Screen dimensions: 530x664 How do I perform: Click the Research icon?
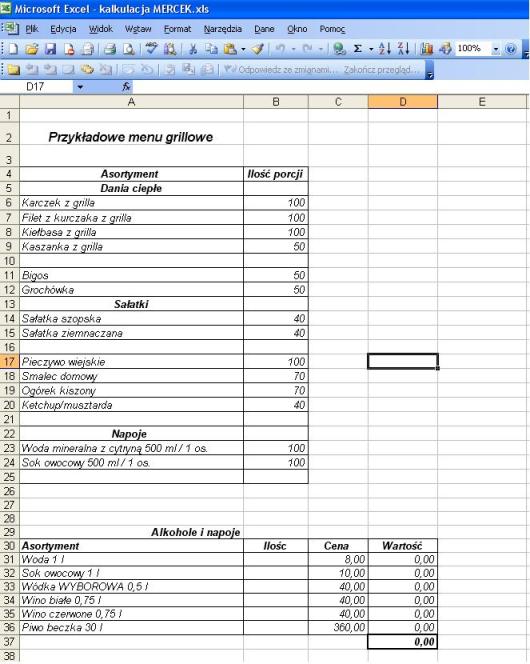pos(170,49)
